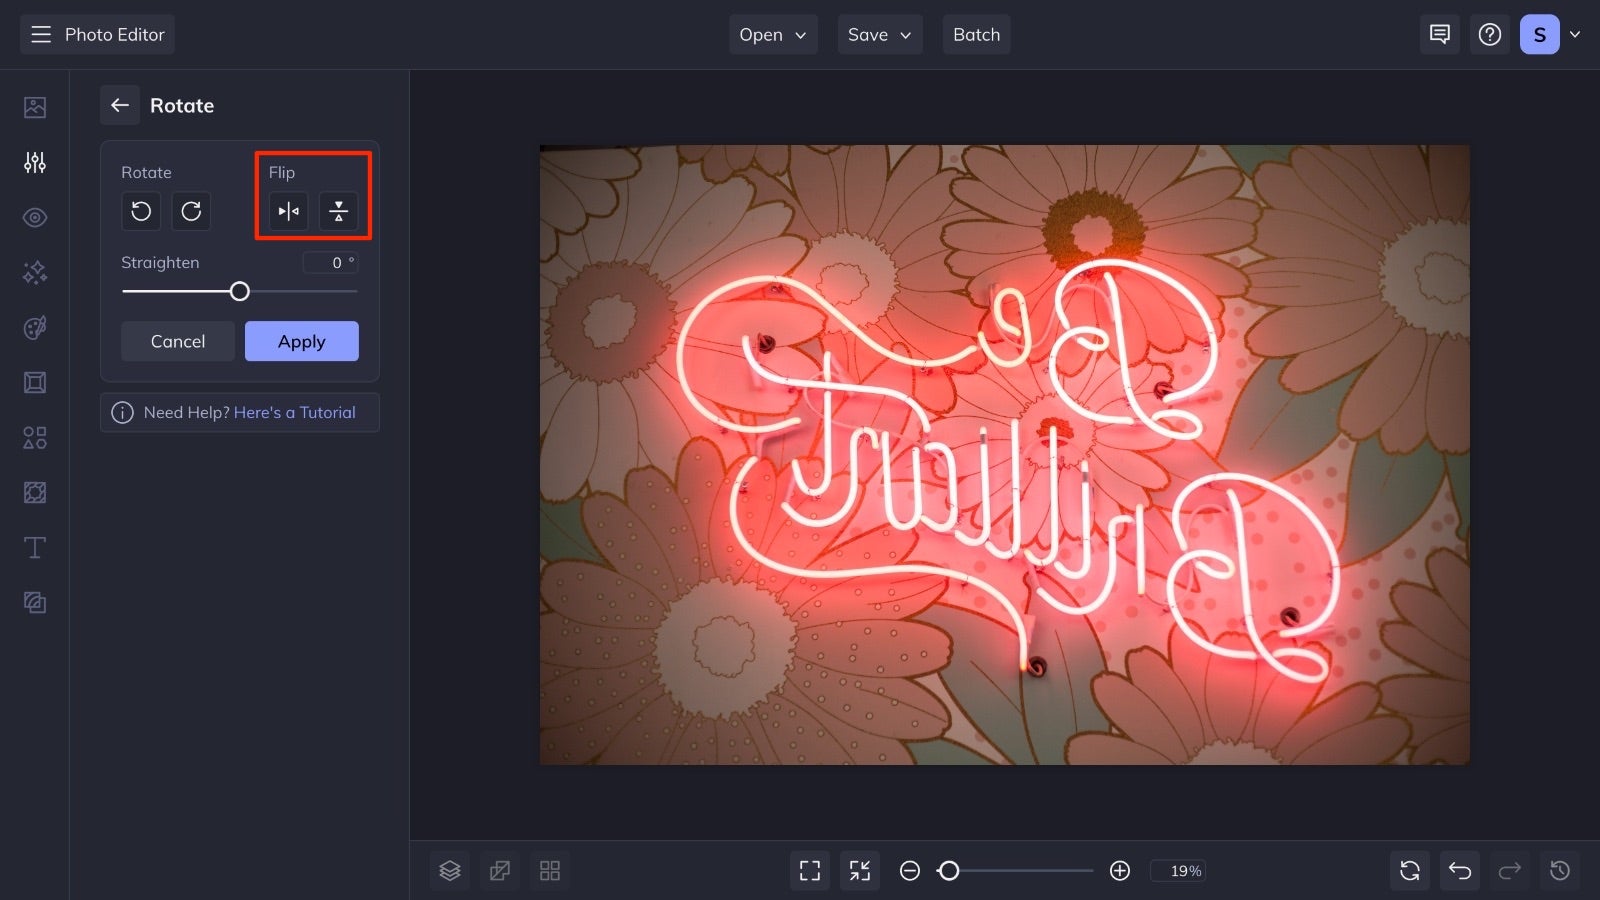Open the account menu chevron
Viewport: 1600px width, 900px height.
[x=1576, y=34]
